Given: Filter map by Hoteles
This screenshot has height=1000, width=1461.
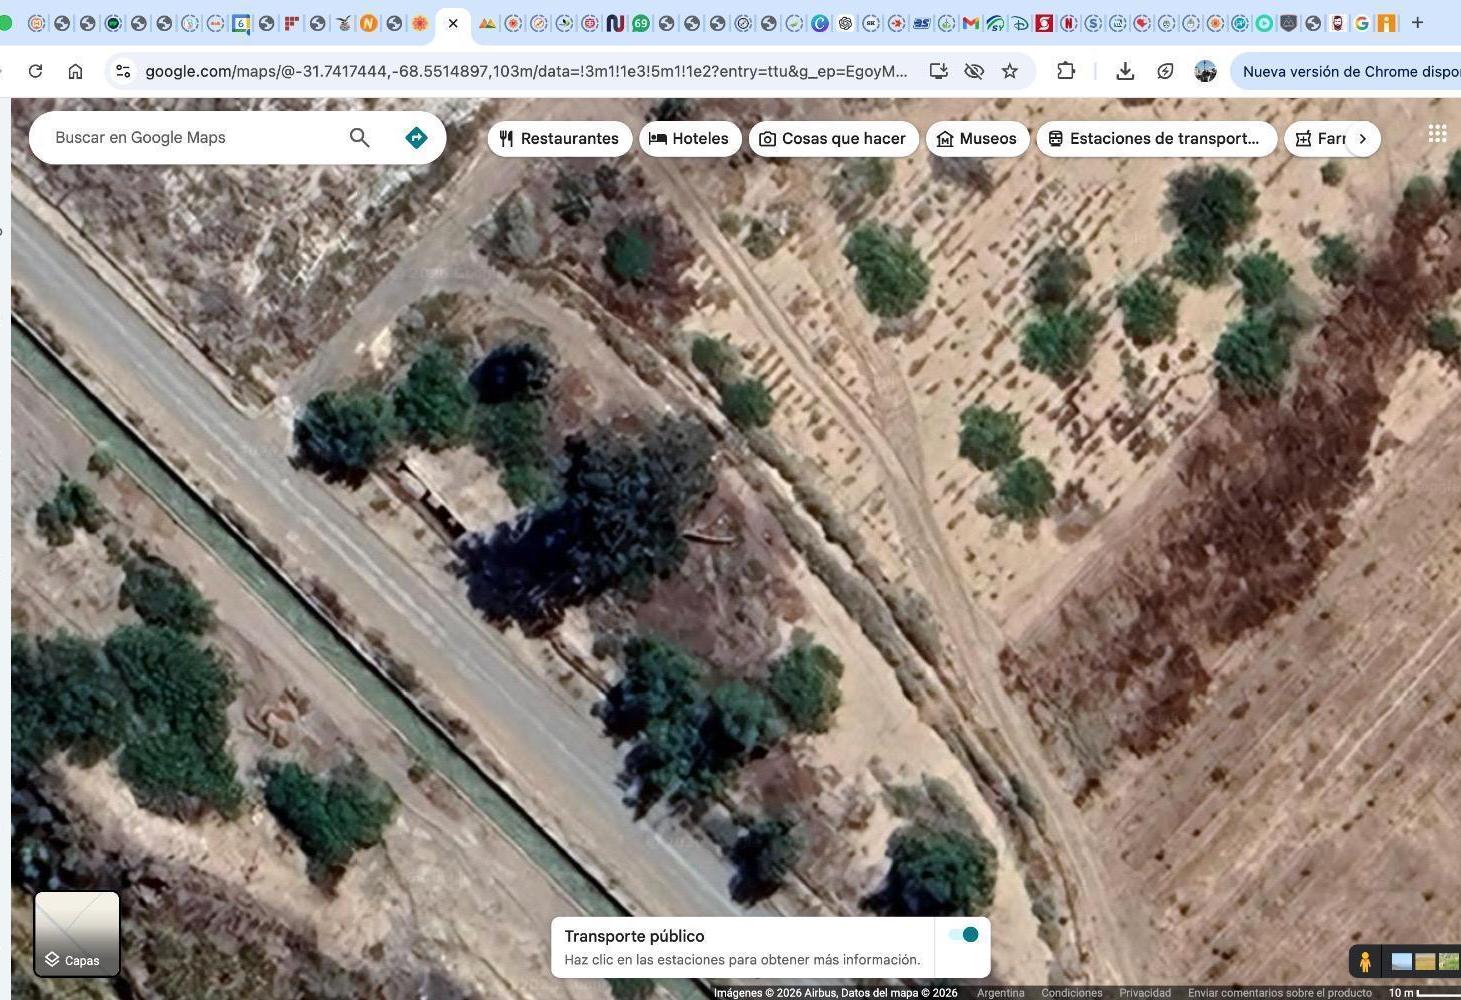Looking at the screenshot, I should (x=690, y=139).
